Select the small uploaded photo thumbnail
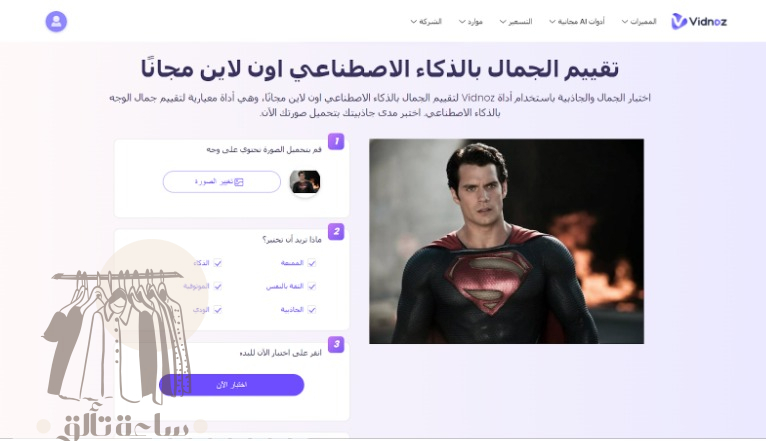766x441 pixels. 305,182
